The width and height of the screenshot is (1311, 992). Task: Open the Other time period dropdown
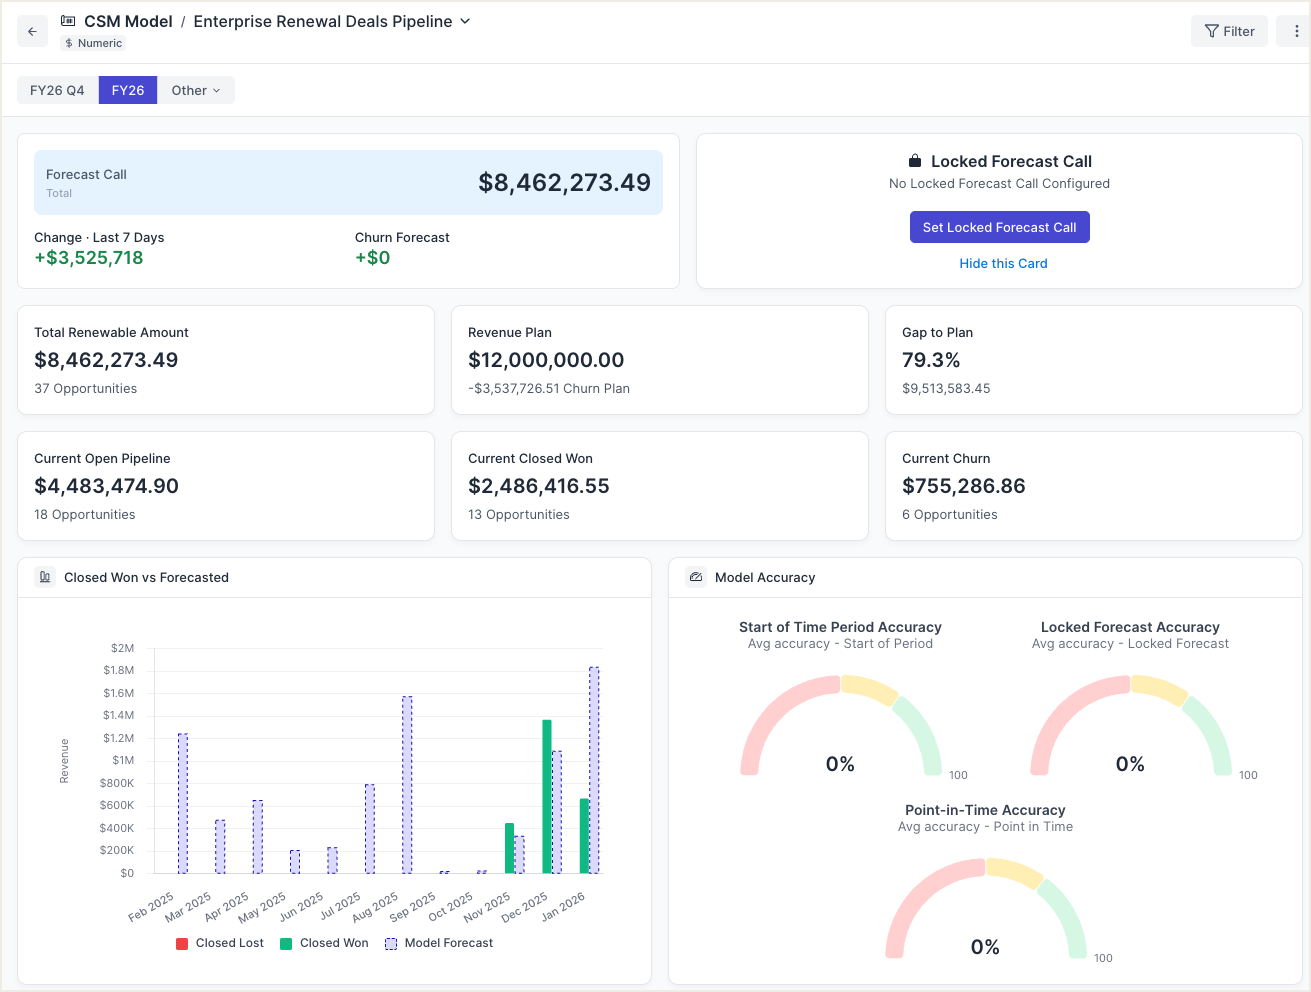(x=195, y=90)
